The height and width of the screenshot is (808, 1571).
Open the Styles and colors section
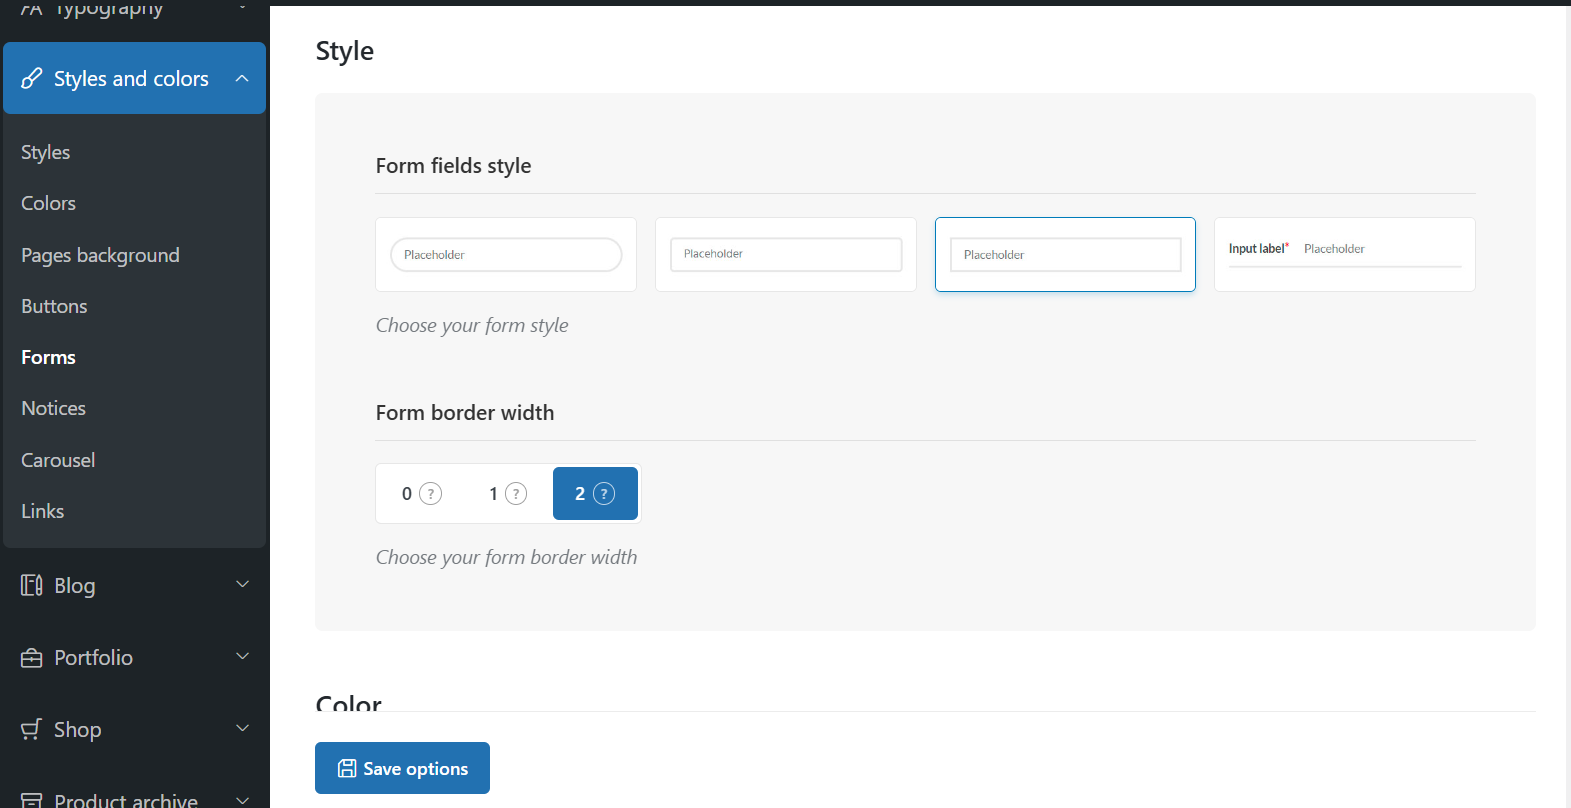click(x=134, y=78)
